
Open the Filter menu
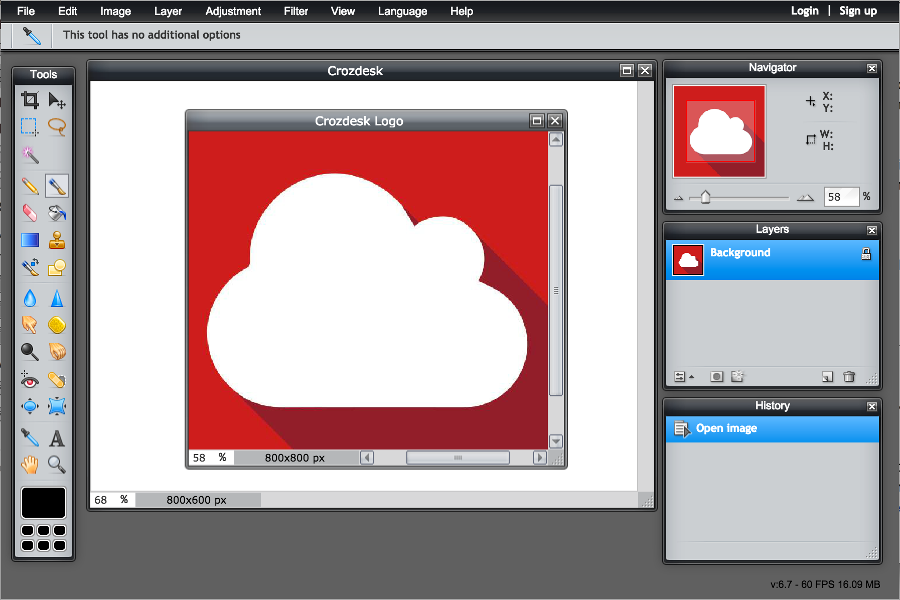coord(295,11)
